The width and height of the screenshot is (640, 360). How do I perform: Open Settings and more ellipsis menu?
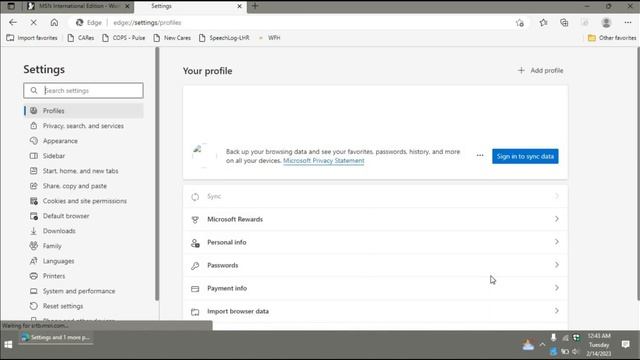pyautogui.click(x=628, y=23)
